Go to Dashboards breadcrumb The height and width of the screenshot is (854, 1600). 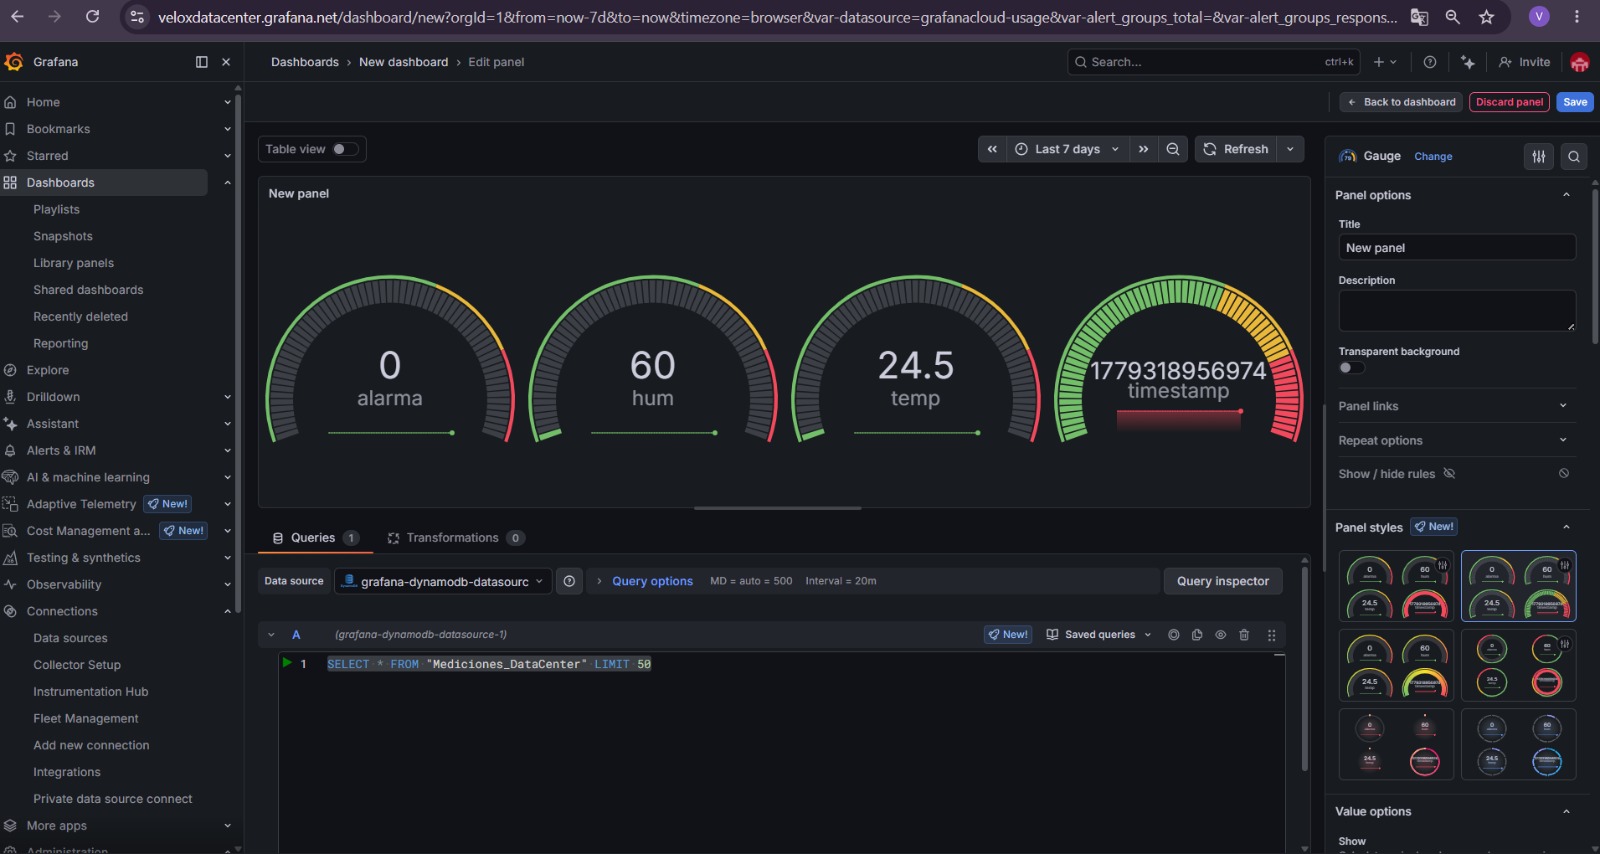[x=305, y=62]
